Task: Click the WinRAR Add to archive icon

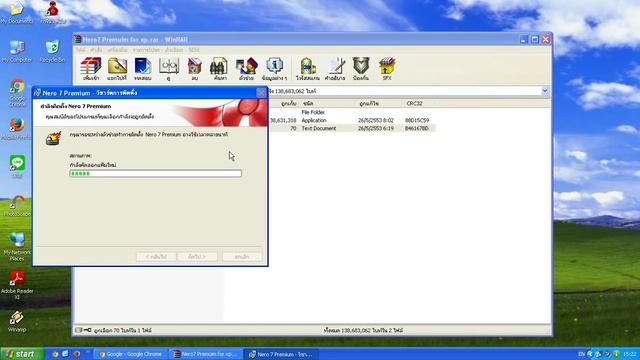Action: (x=91, y=68)
